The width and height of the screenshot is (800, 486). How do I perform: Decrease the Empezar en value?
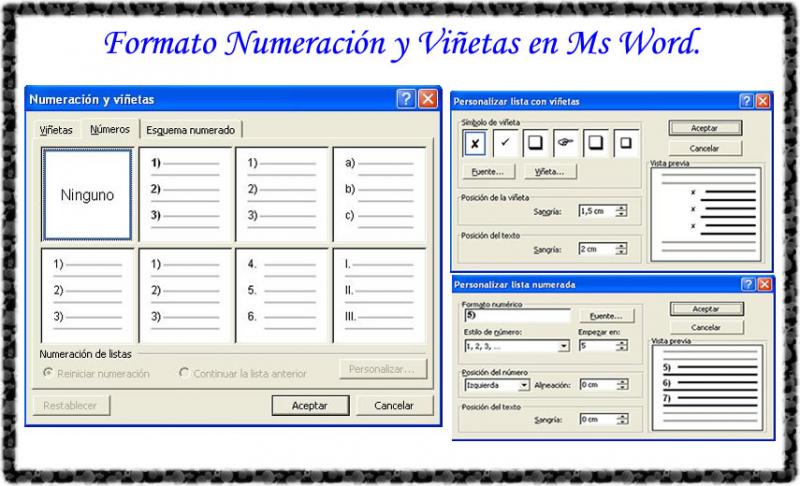point(621,349)
